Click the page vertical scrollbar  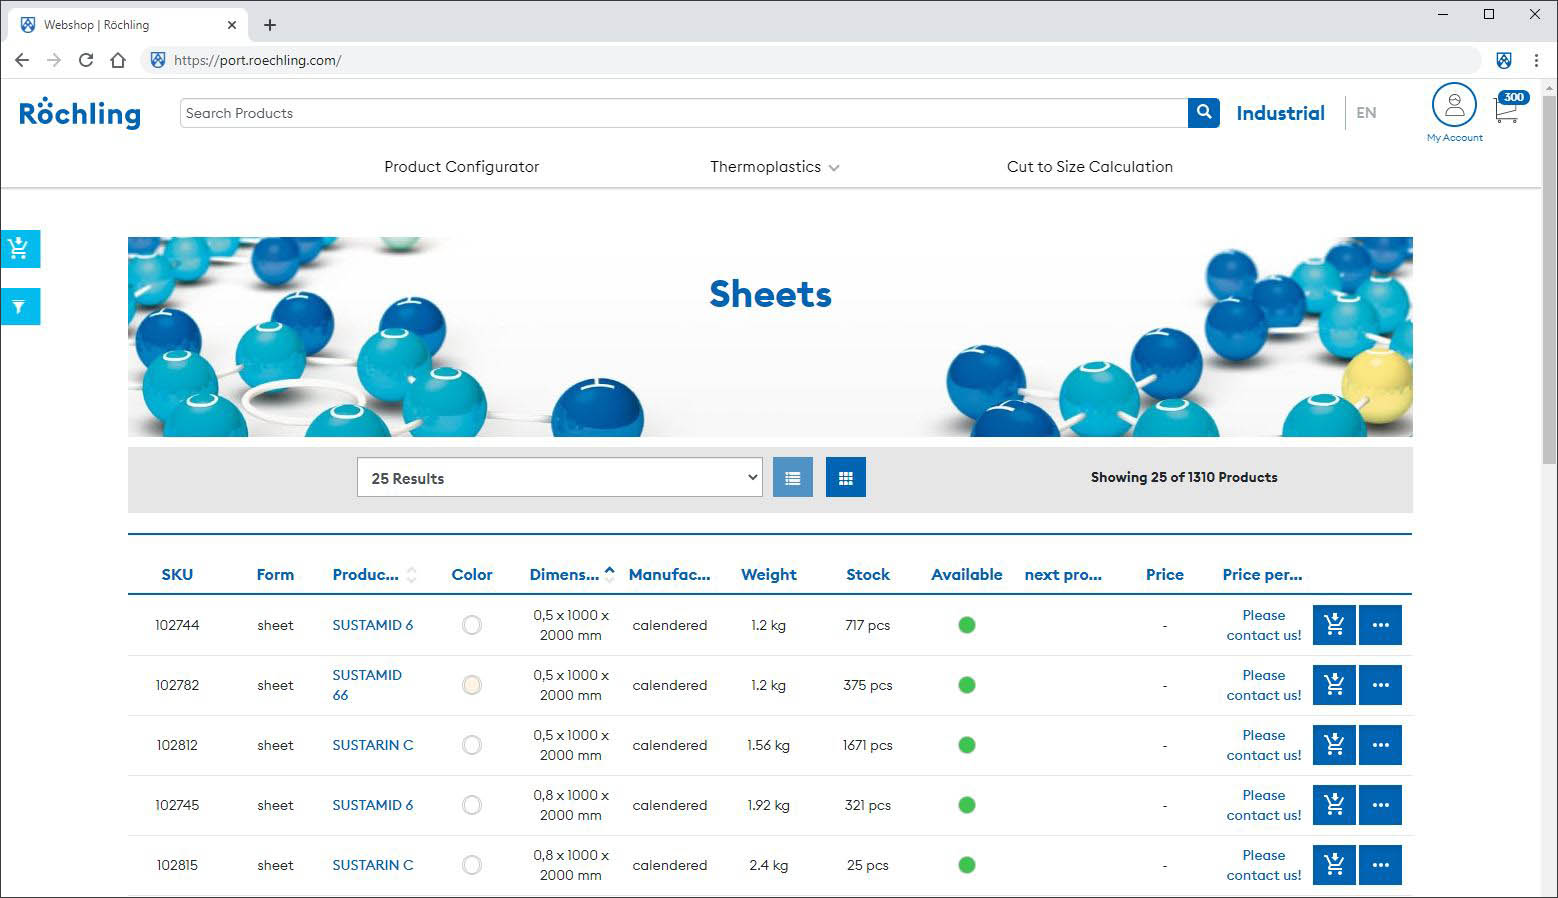pyautogui.click(x=1549, y=280)
